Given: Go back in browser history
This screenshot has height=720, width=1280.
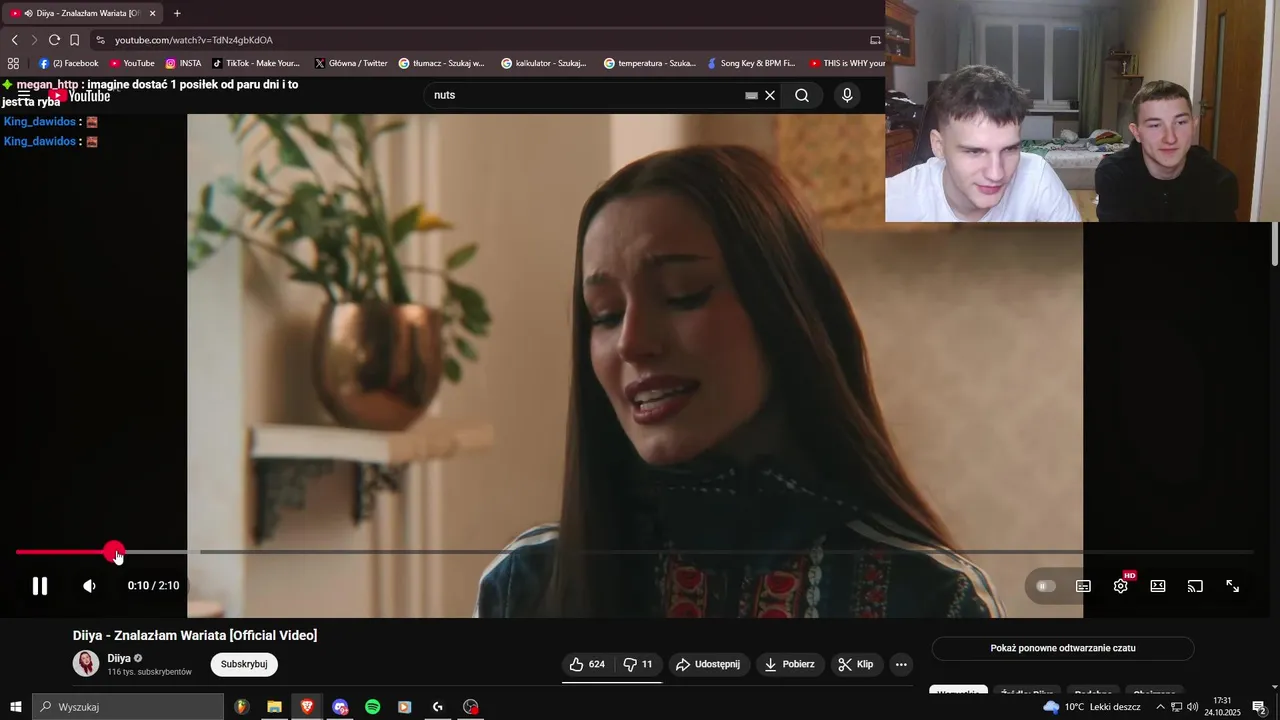Looking at the screenshot, I should (x=14, y=40).
